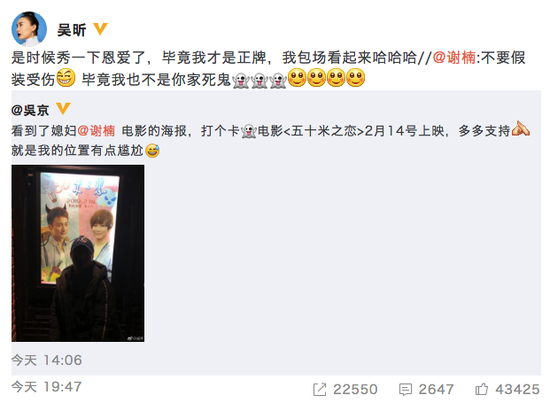
Task: Click the thumbs-up like icon
Action: (x=481, y=389)
